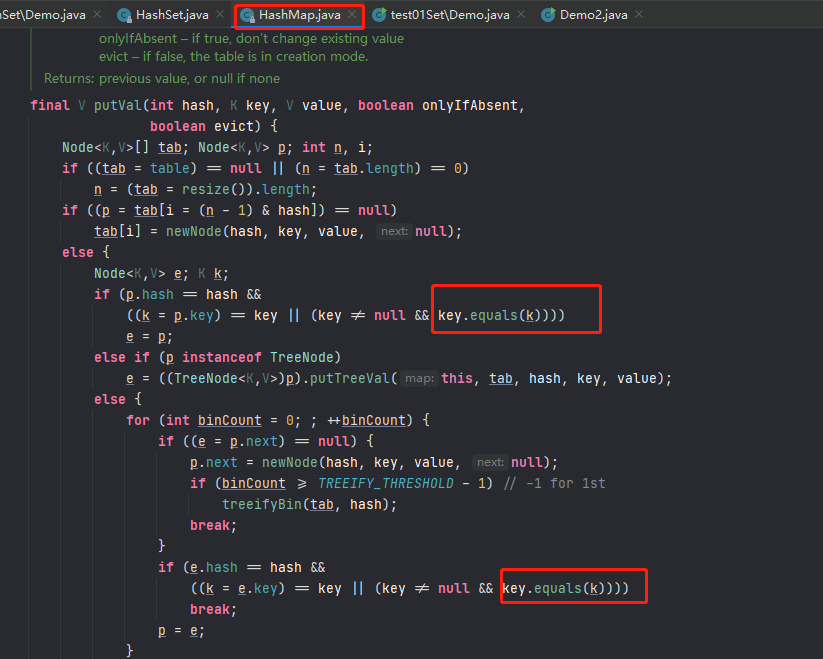Viewport: 823px width, 659px height.
Task: Close the HashMap.java tab
Action: [x=352, y=15]
